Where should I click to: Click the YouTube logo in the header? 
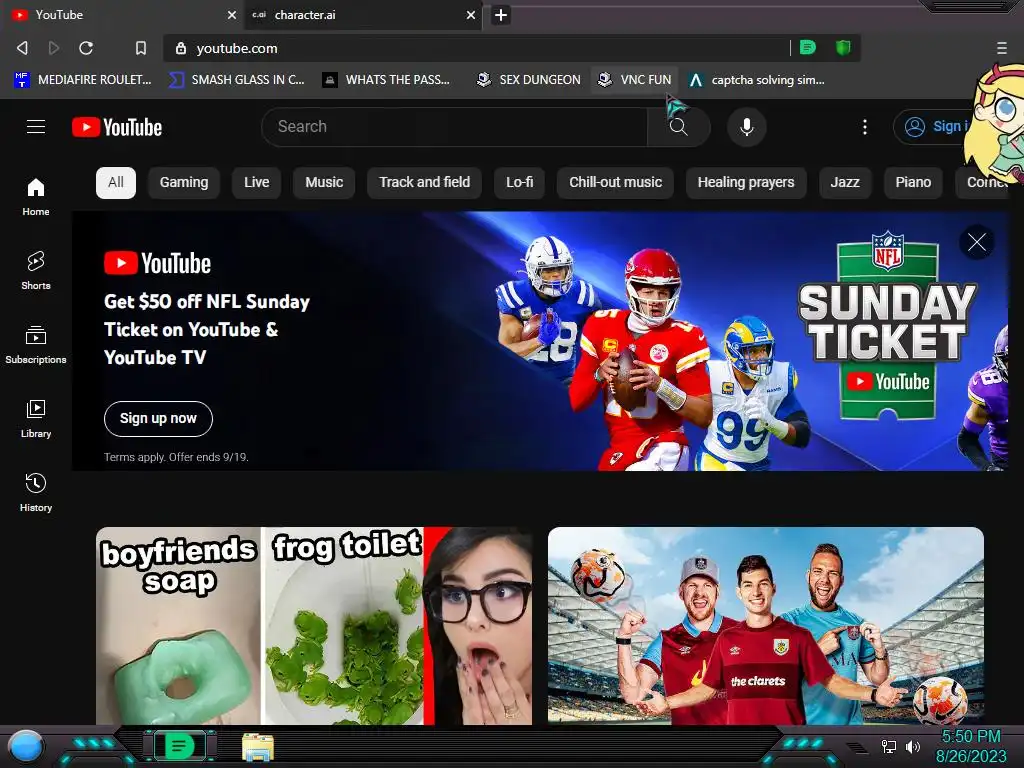117,127
